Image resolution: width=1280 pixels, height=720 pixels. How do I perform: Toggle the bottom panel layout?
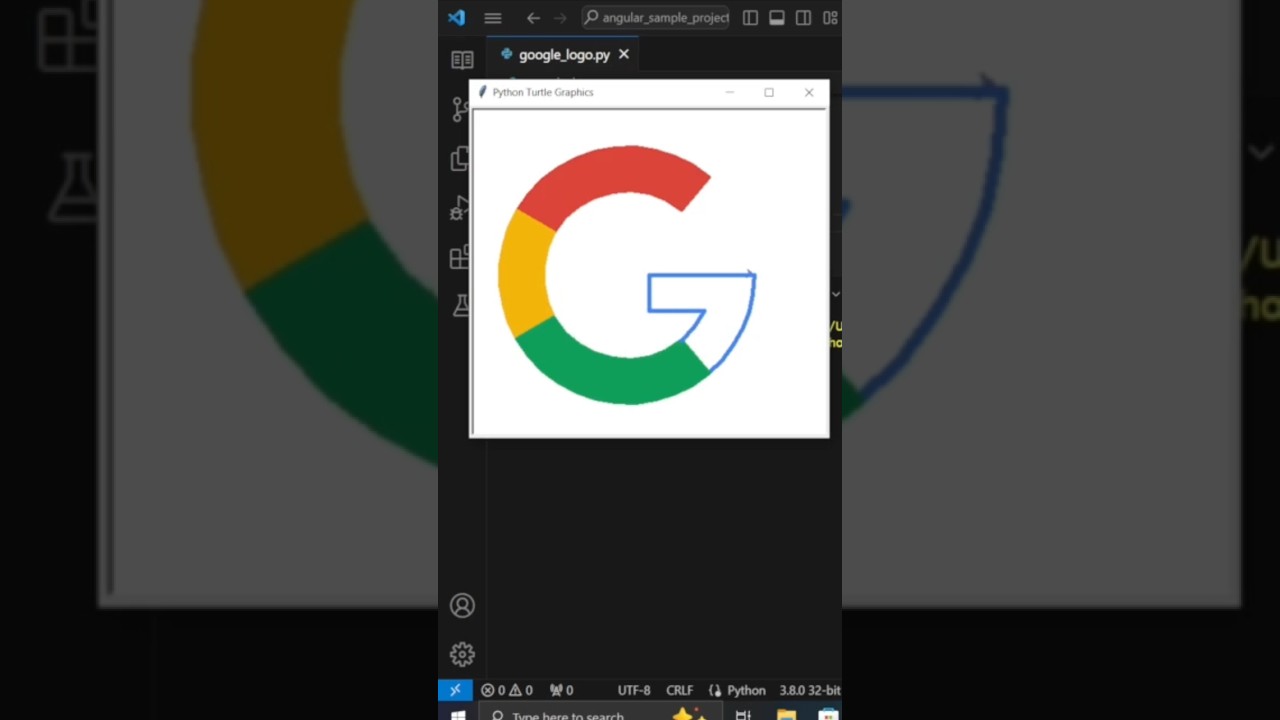pyautogui.click(x=776, y=18)
